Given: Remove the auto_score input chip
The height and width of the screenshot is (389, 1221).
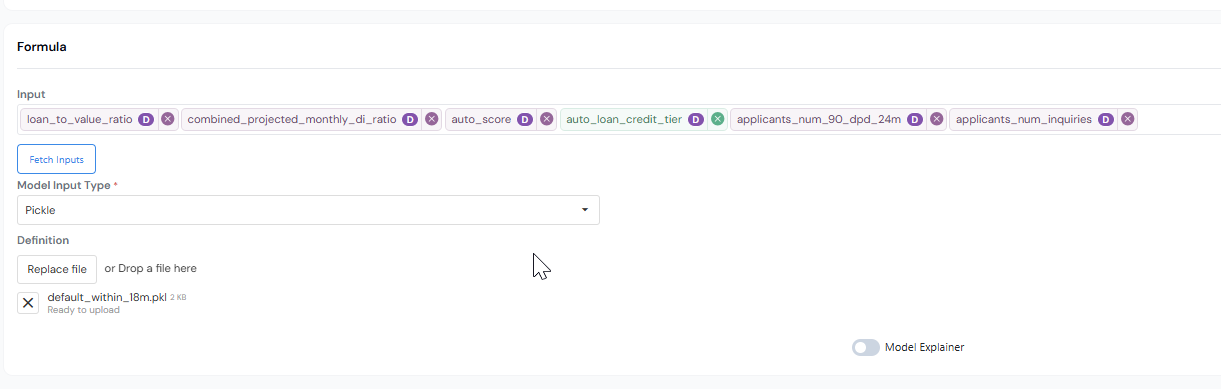Looking at the screenshot, I should pos(547,119).
